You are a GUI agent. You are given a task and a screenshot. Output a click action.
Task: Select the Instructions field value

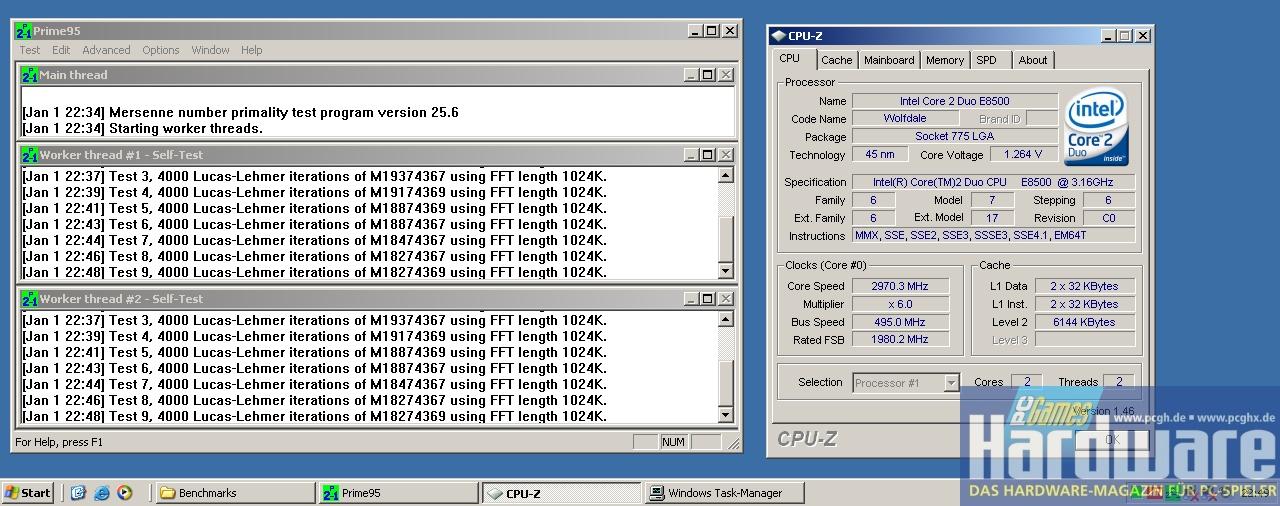[x=993, y=236]
